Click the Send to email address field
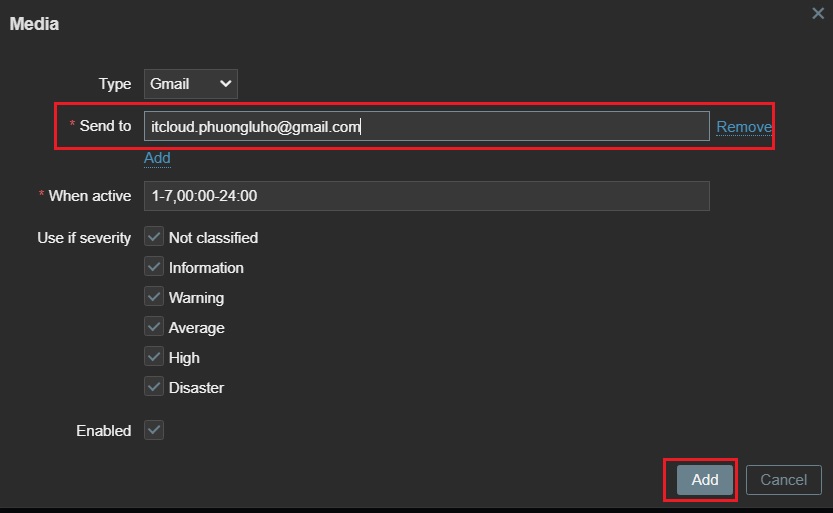This screenshot has height=513, width=833. (x=426, y=126)
